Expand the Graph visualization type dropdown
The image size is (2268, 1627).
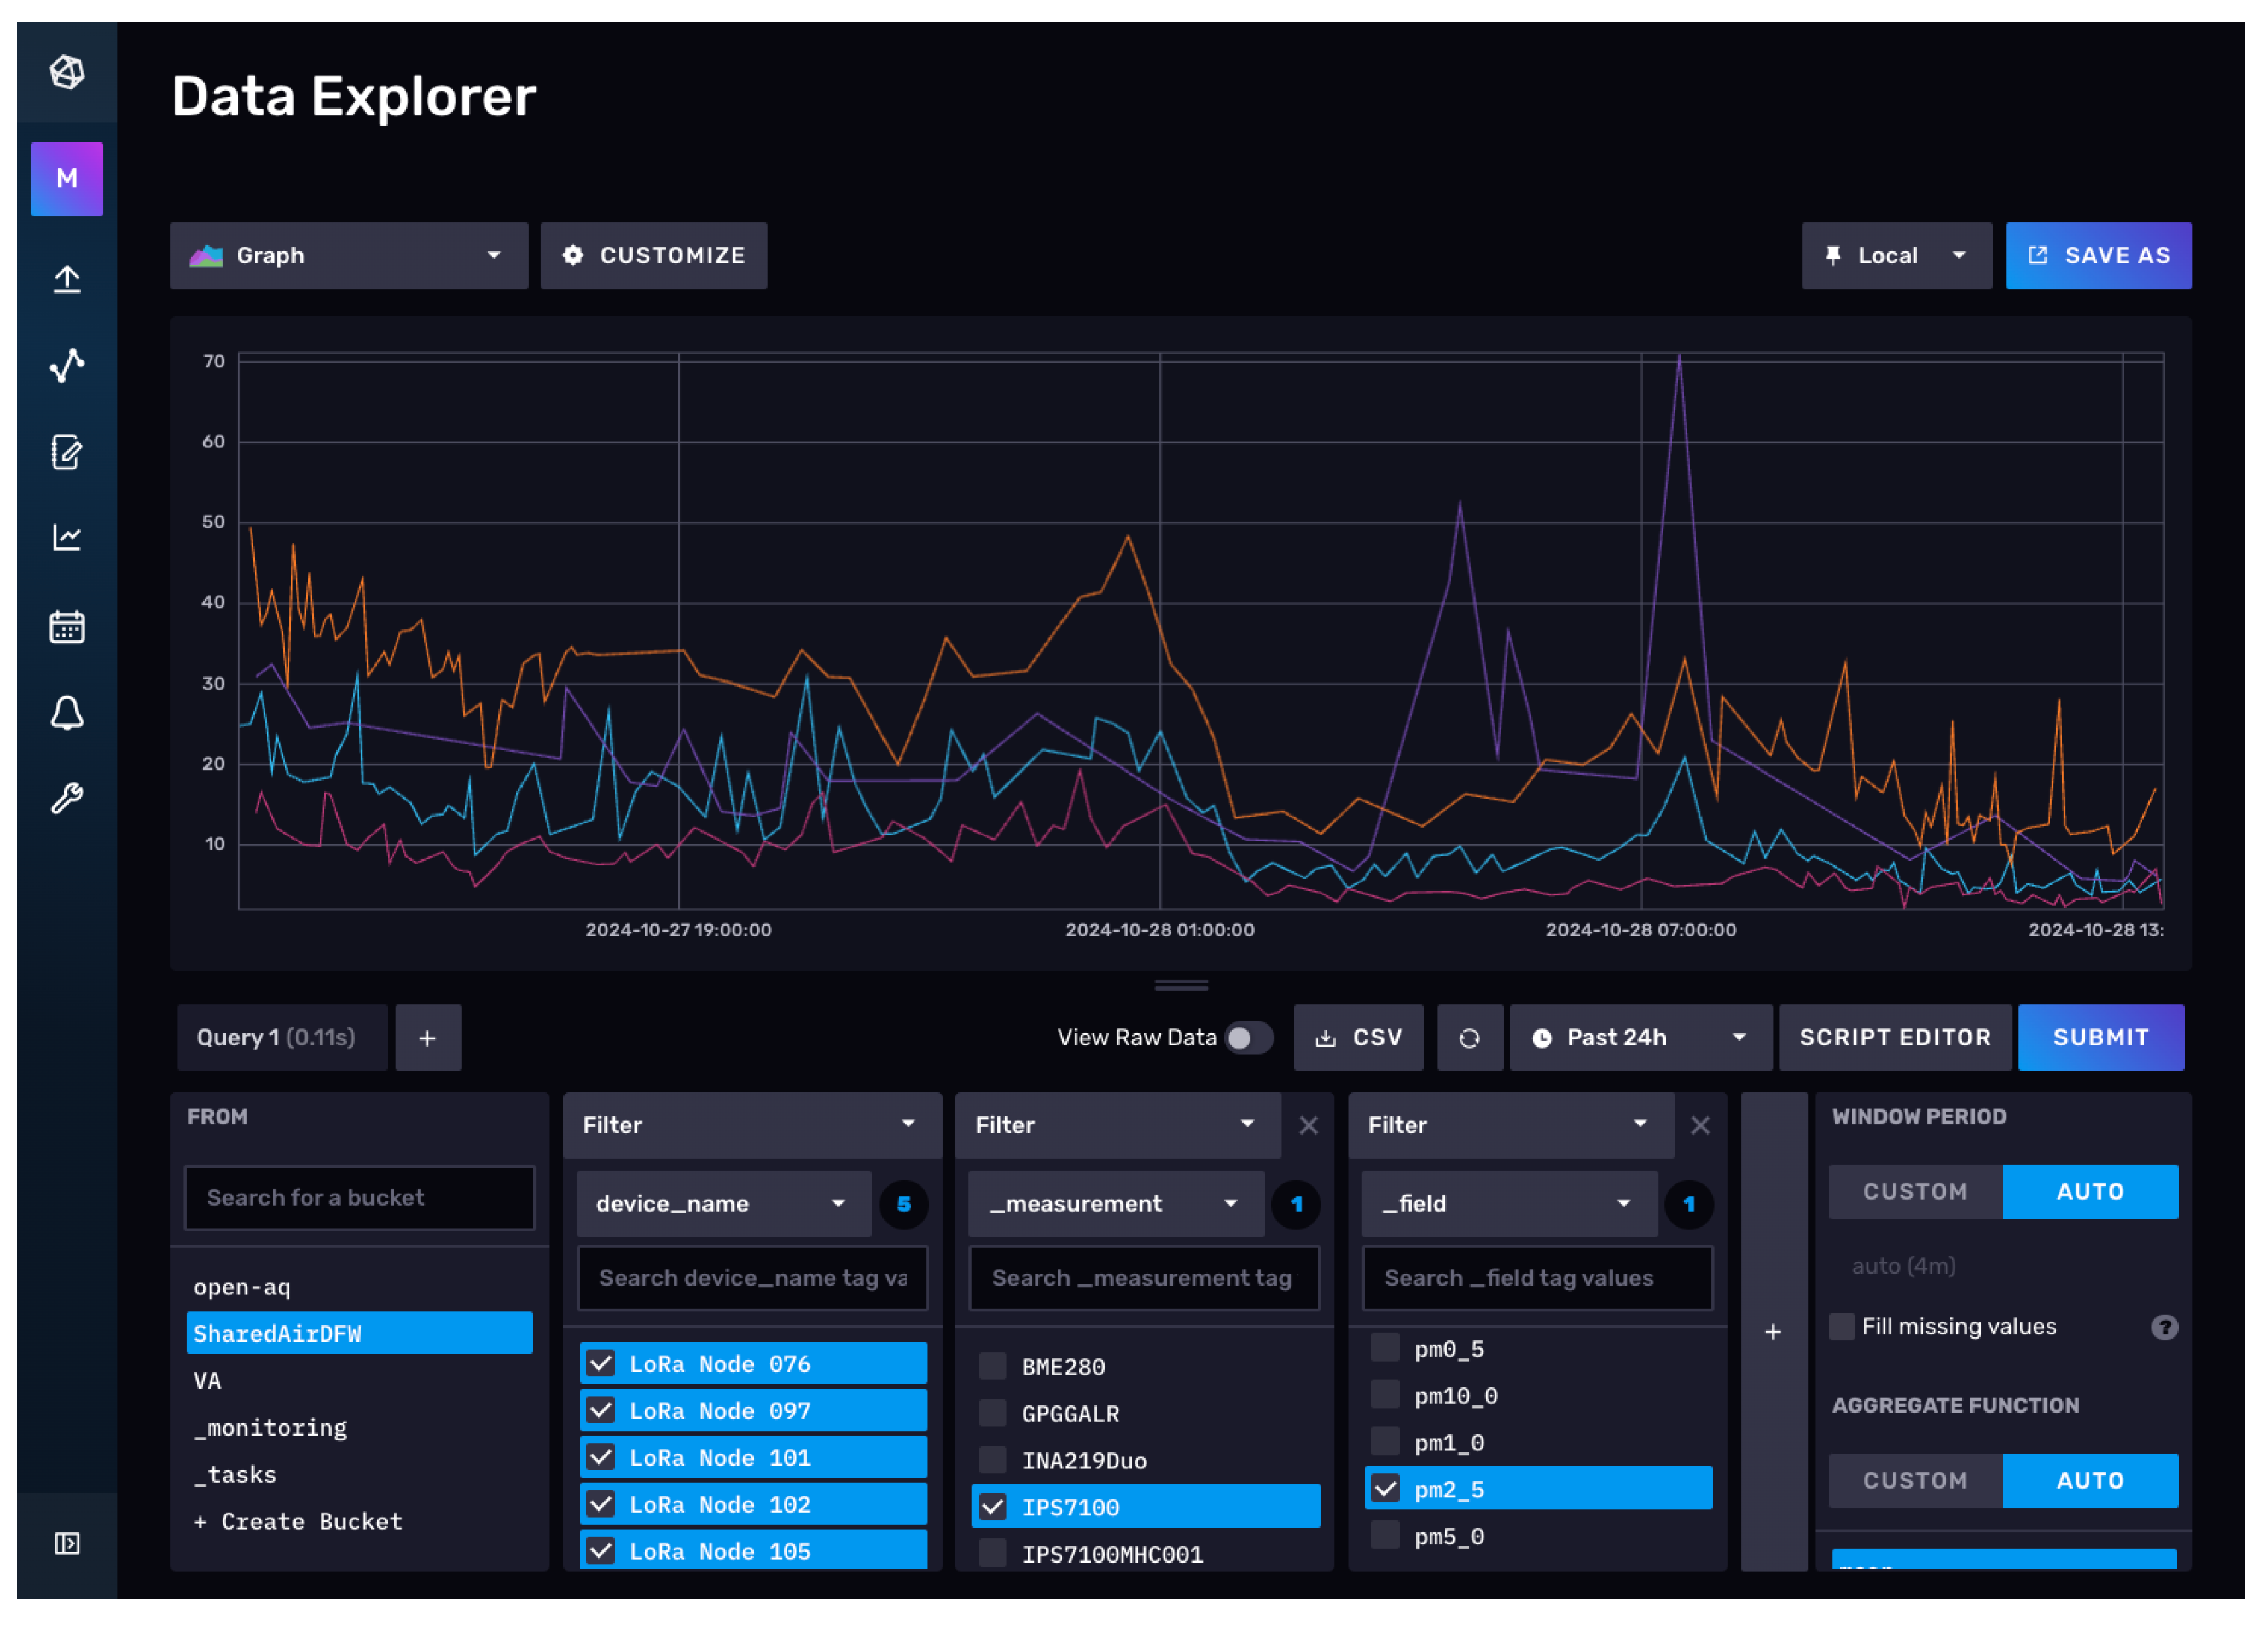click(348, 256)
